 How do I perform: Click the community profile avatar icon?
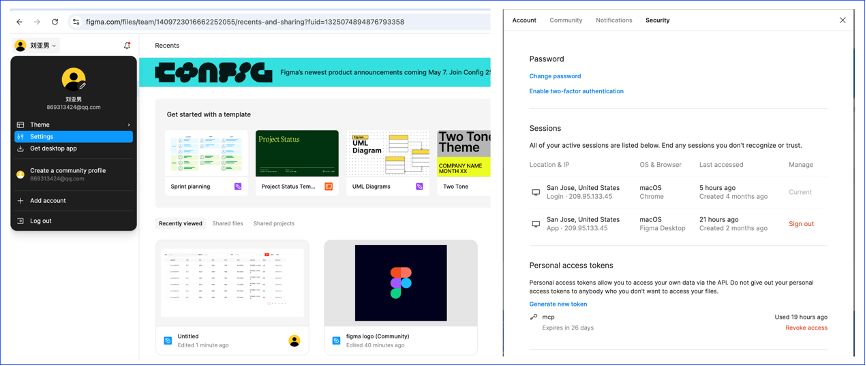[x=20, y=174]
